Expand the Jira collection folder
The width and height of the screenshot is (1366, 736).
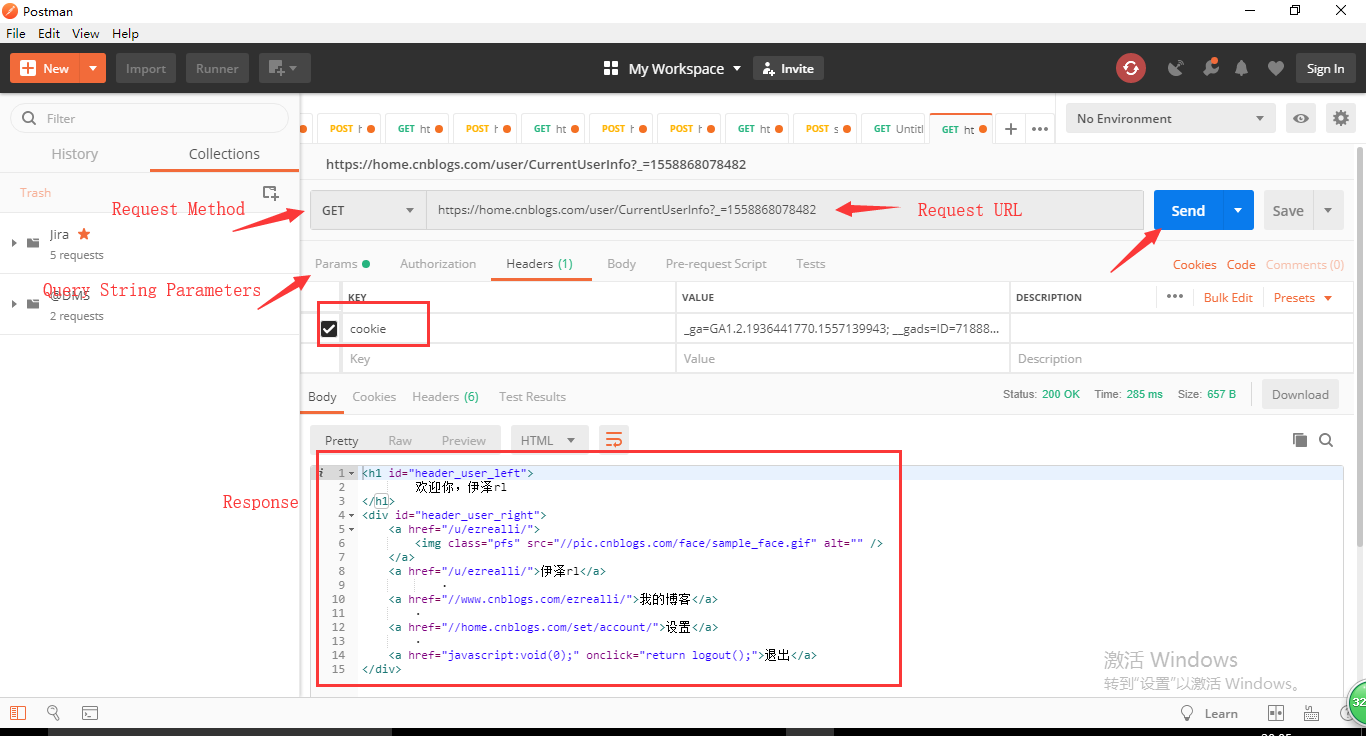click(x=14, y=243)
